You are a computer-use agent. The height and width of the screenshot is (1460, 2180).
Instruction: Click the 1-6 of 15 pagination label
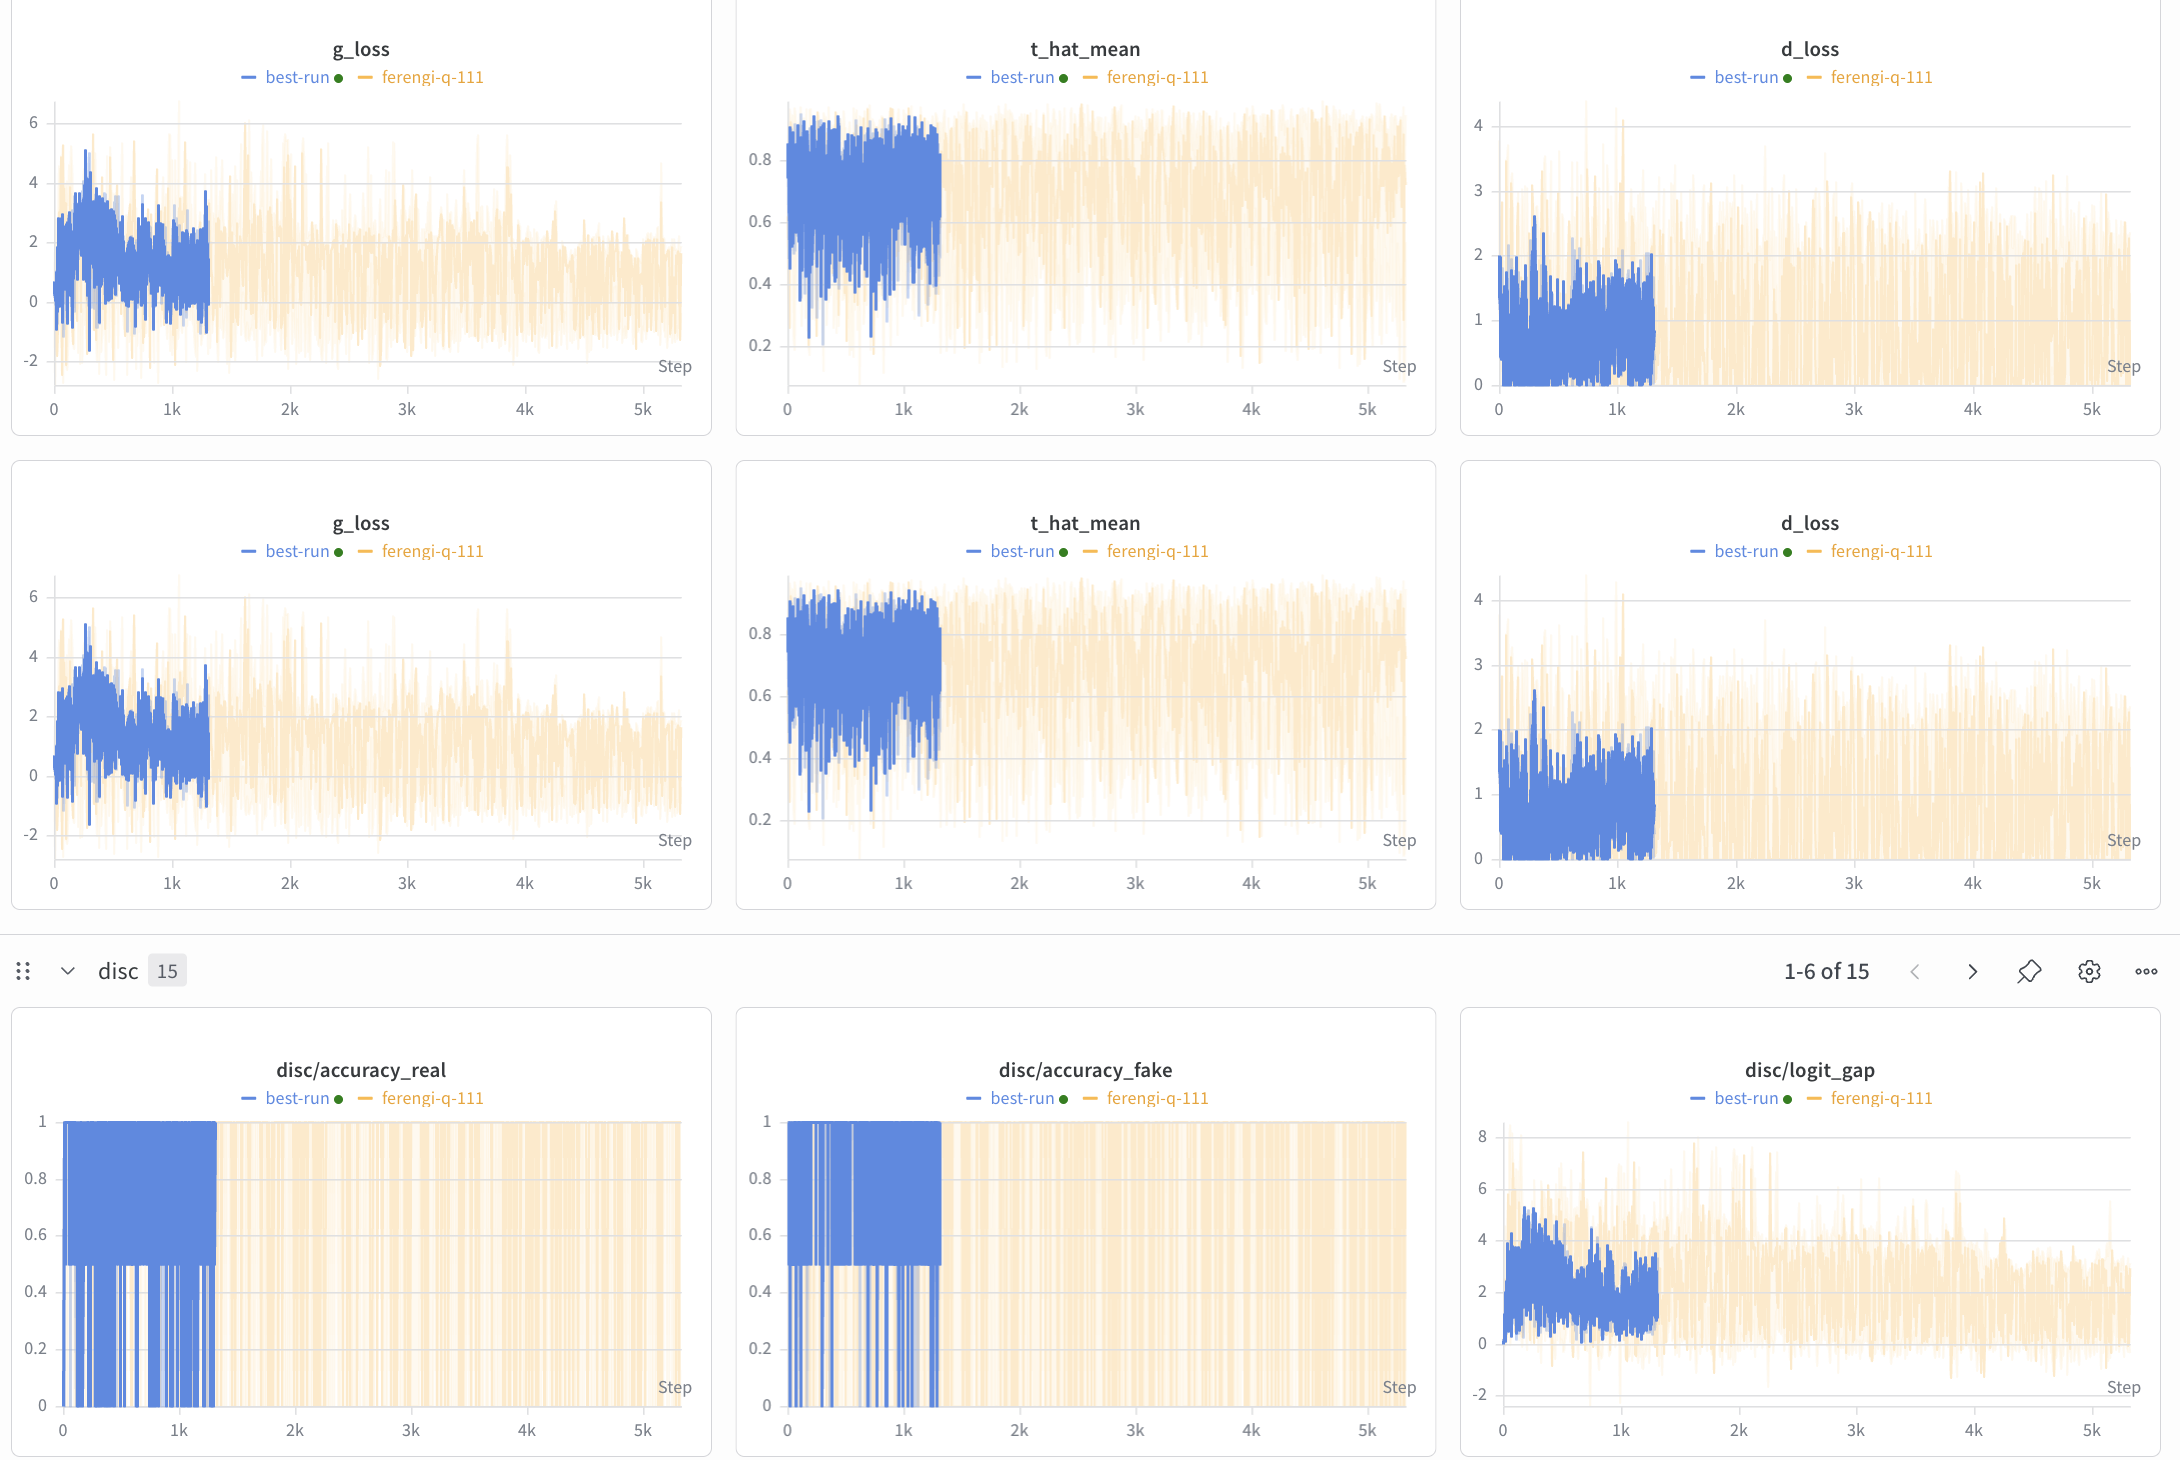pos(1826,971)
